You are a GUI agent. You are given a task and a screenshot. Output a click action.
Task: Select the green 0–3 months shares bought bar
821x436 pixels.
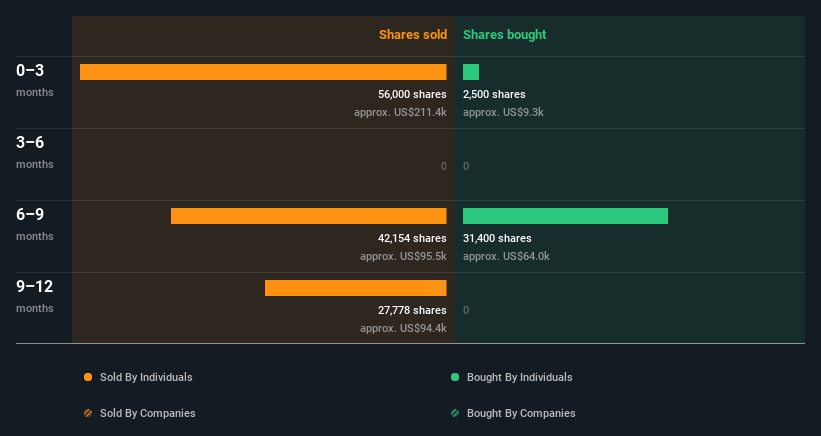coord(471,72)
